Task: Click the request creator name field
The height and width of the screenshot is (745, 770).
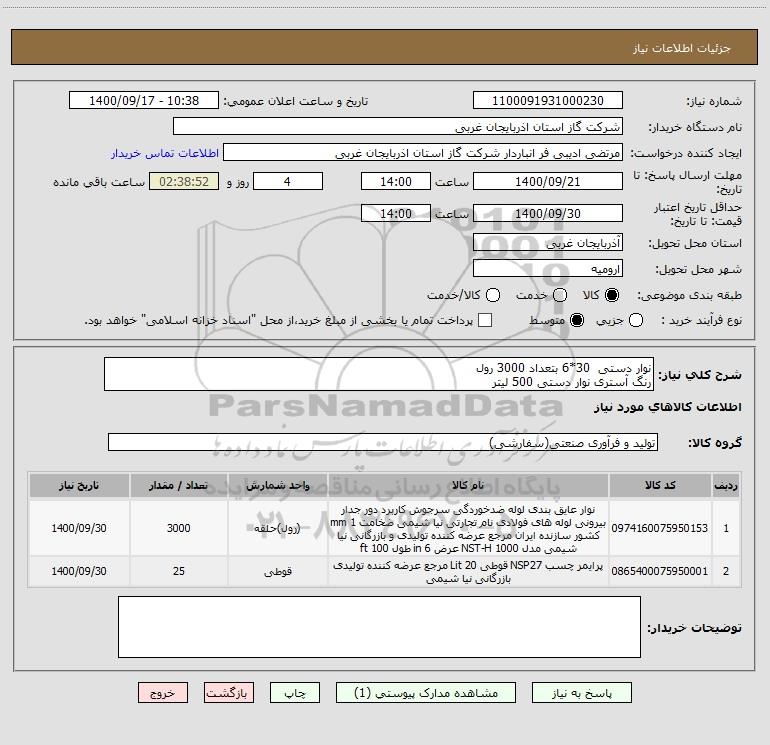Action: 423,153
